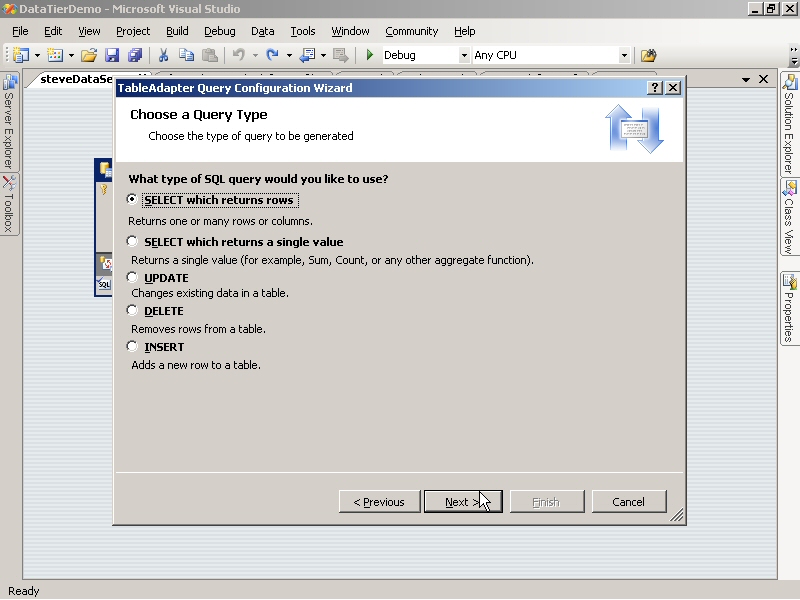Choose the UPDATE query type radio button
Viewport: 800px width, 600px height.
pyautogui.click(x=132, y=277)
